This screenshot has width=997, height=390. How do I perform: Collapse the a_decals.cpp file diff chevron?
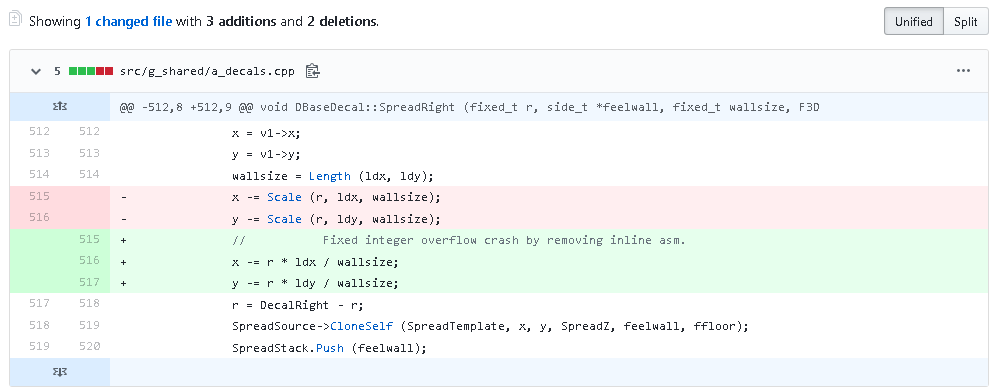tap(36, 71)
